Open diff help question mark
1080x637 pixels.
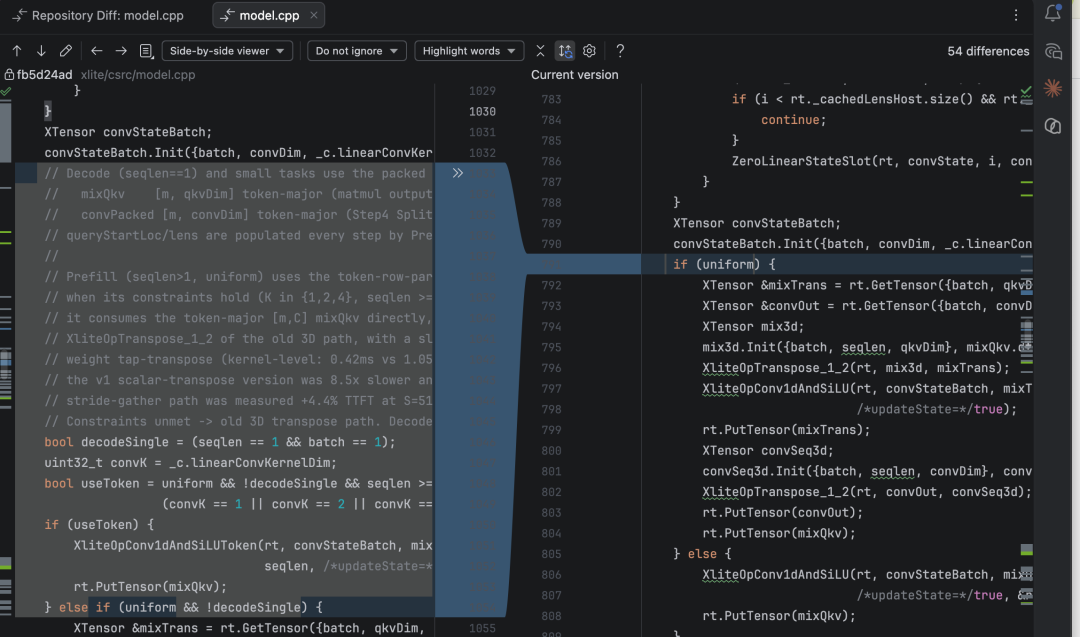[x=620, y=51]
